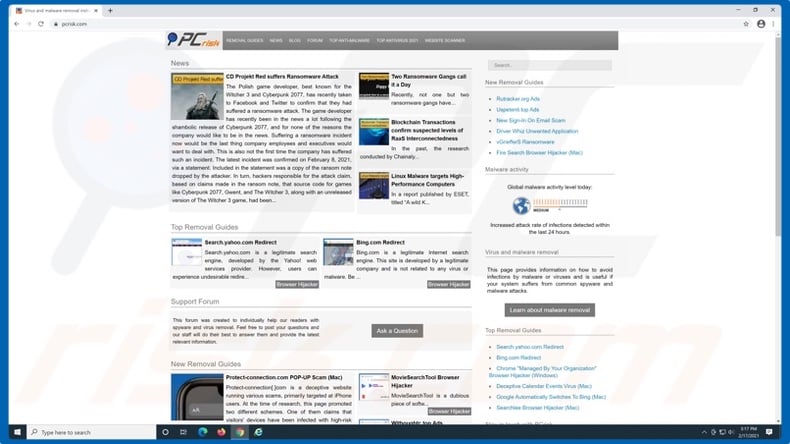The width and height of the screenshot is (790, 444).
Task: Open the Chrome three-dot menu
Action: 773,24
